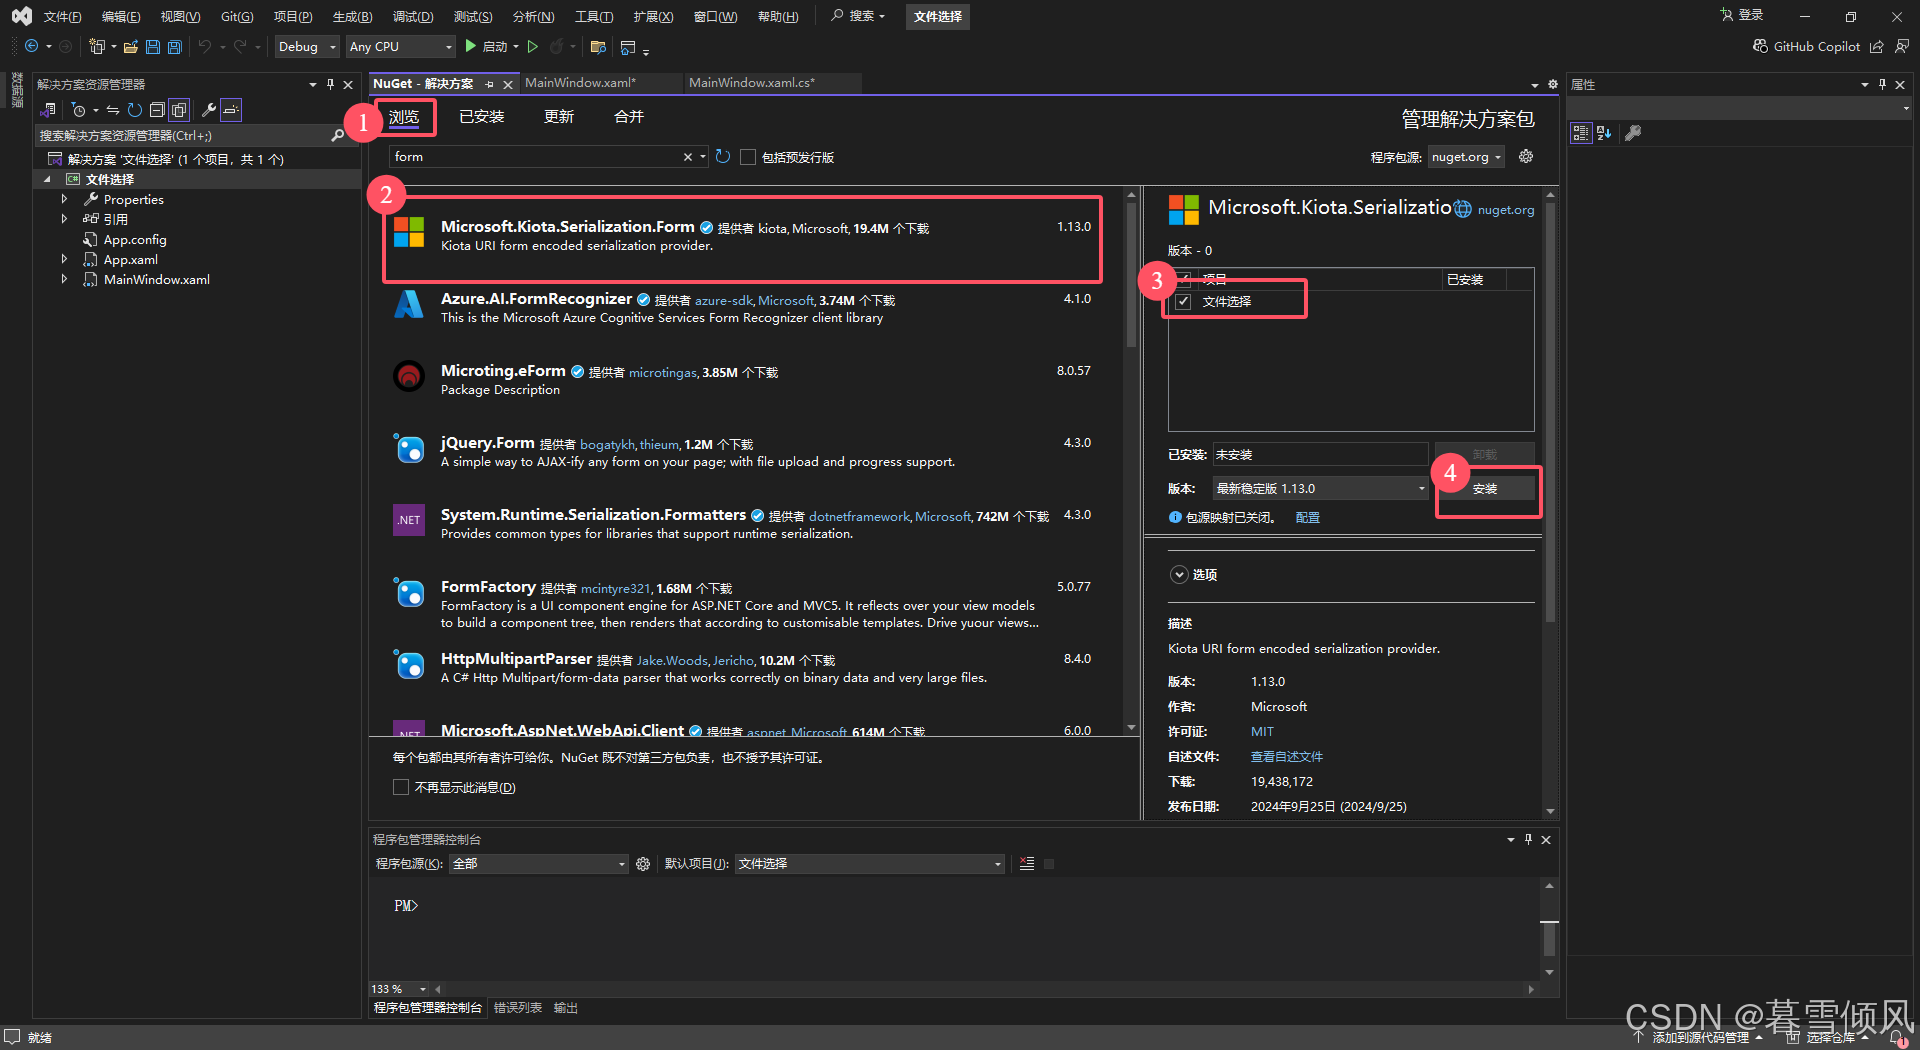The height and width of the screenshot is (1050, 1920).
Task: Toggle the 文件选择 project checkbox
Action: click(x=1184, y=301)
